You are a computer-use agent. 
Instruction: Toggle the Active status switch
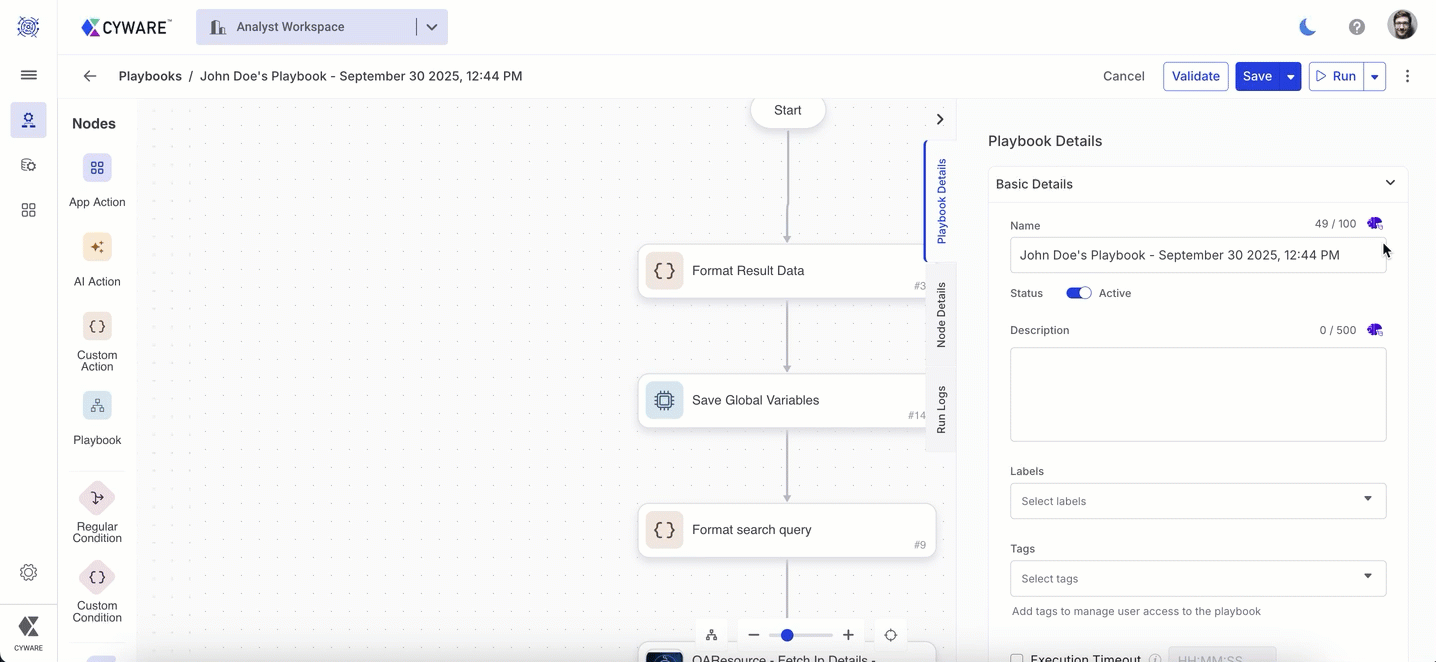(1078, 293)
